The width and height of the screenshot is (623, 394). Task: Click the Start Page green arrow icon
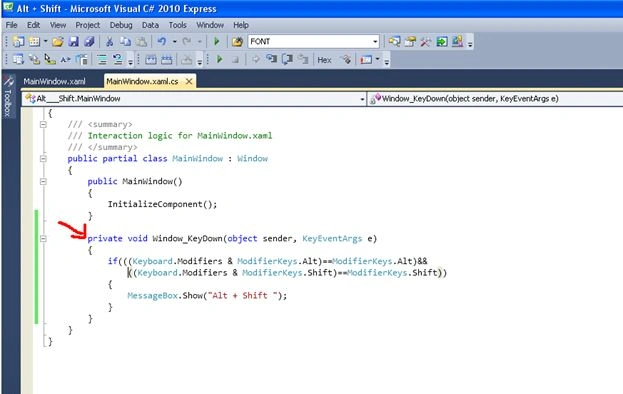pos(441,41)
